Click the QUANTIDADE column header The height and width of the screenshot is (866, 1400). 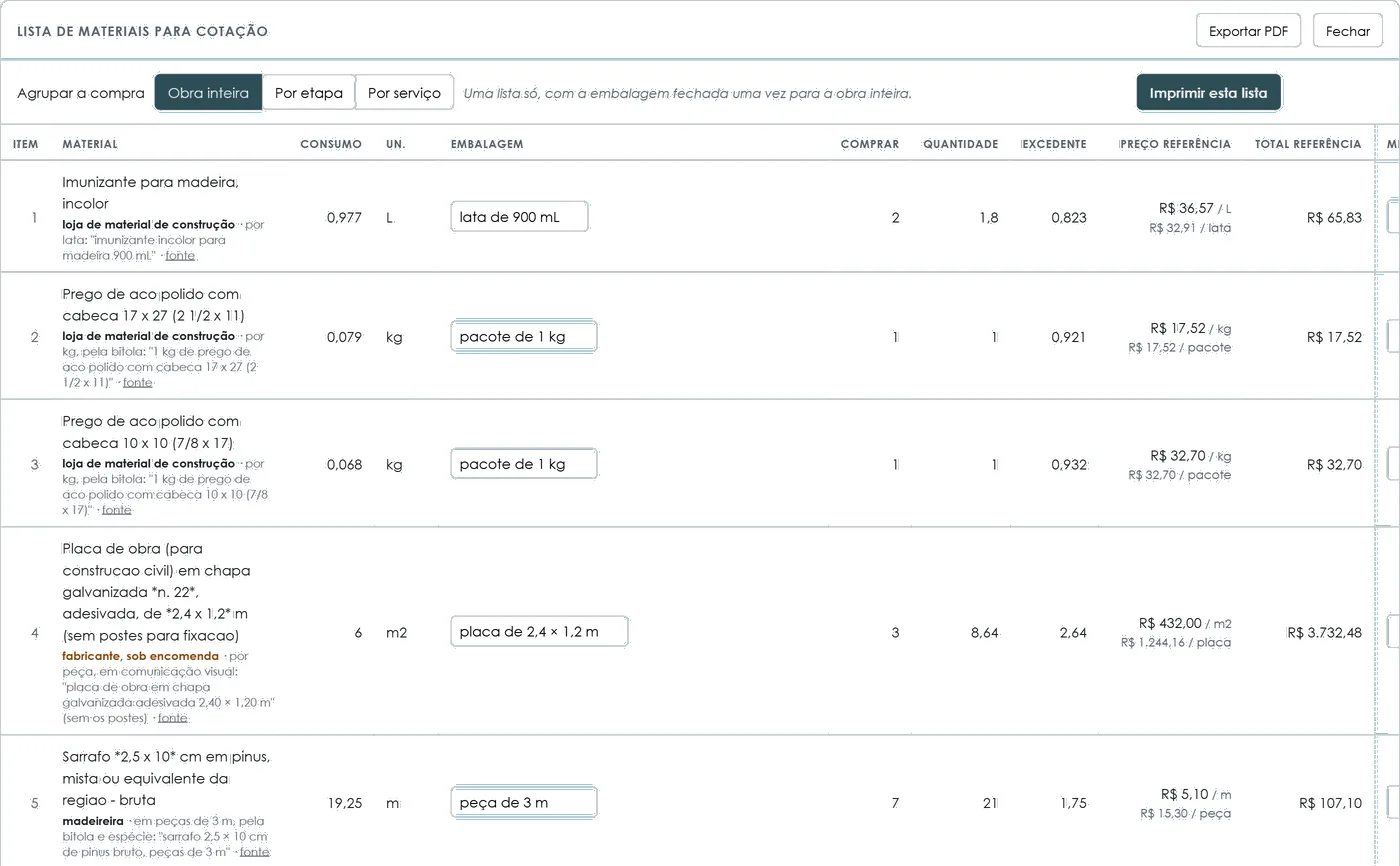[960, 144]
